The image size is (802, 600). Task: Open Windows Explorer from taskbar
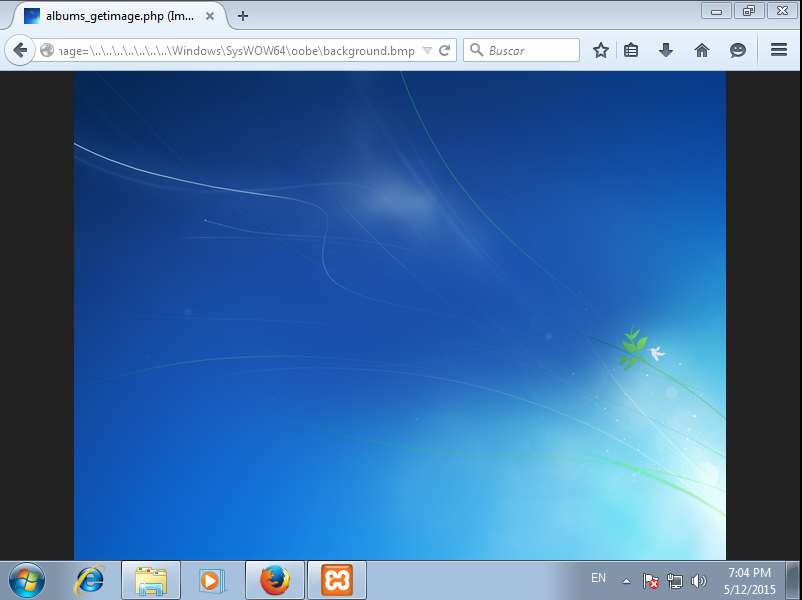151,580
